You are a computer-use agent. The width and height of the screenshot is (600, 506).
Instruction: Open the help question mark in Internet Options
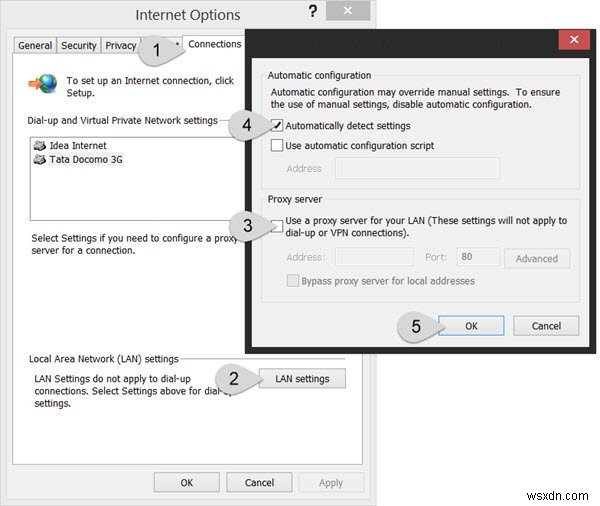pos(313,11)
